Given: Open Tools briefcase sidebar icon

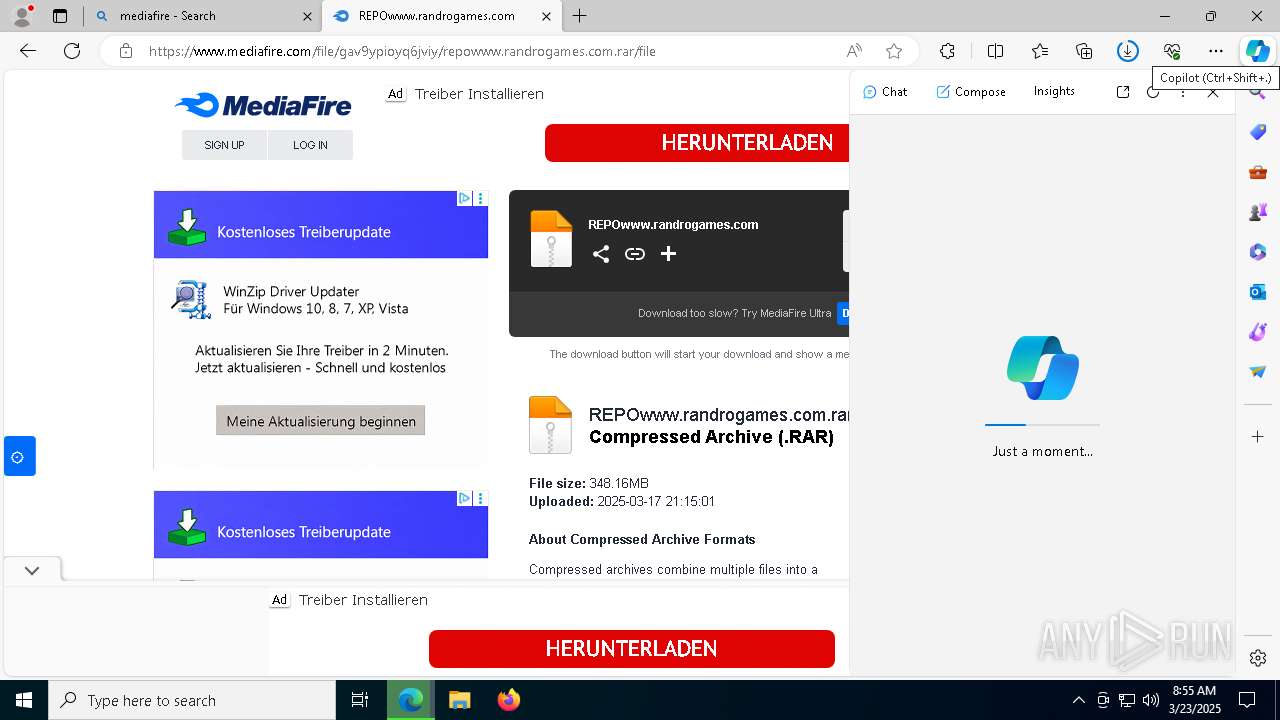Looking at the screenshot, I should point(1258,172).
